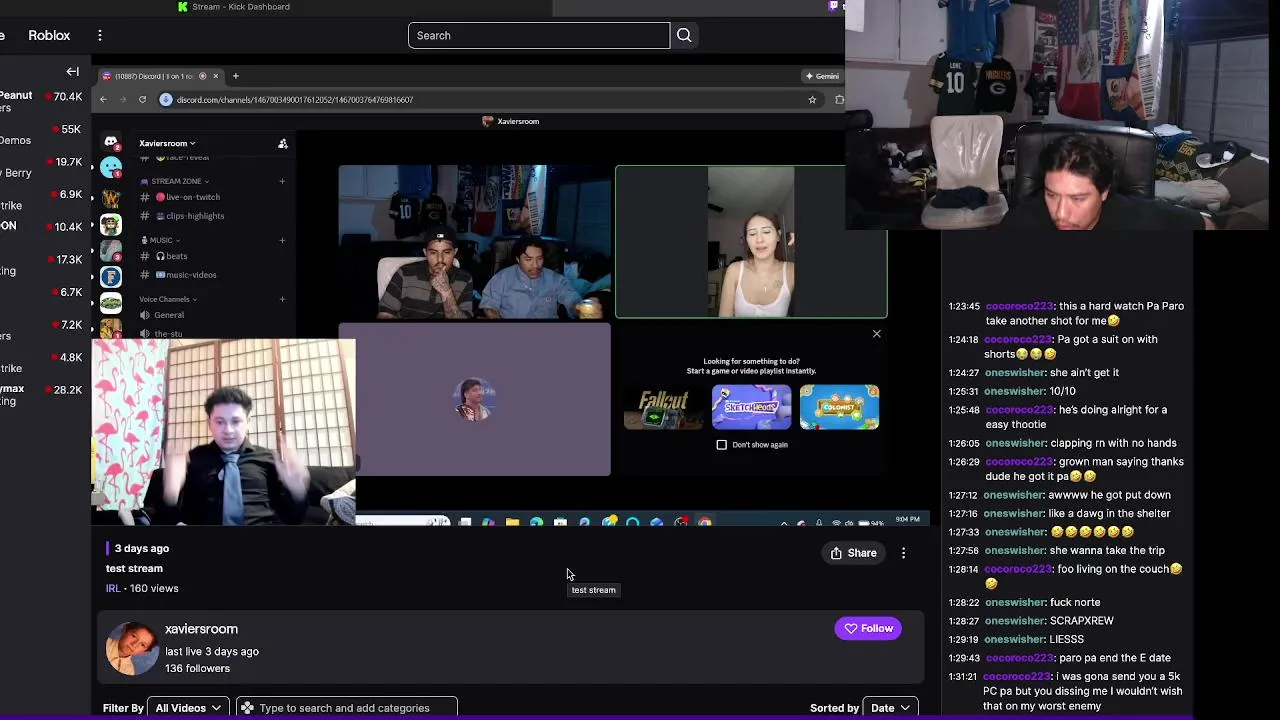The width and height of the screenshot is (1280, 720).
Task: Add a channel to MUSIC category
Action: 282,240
